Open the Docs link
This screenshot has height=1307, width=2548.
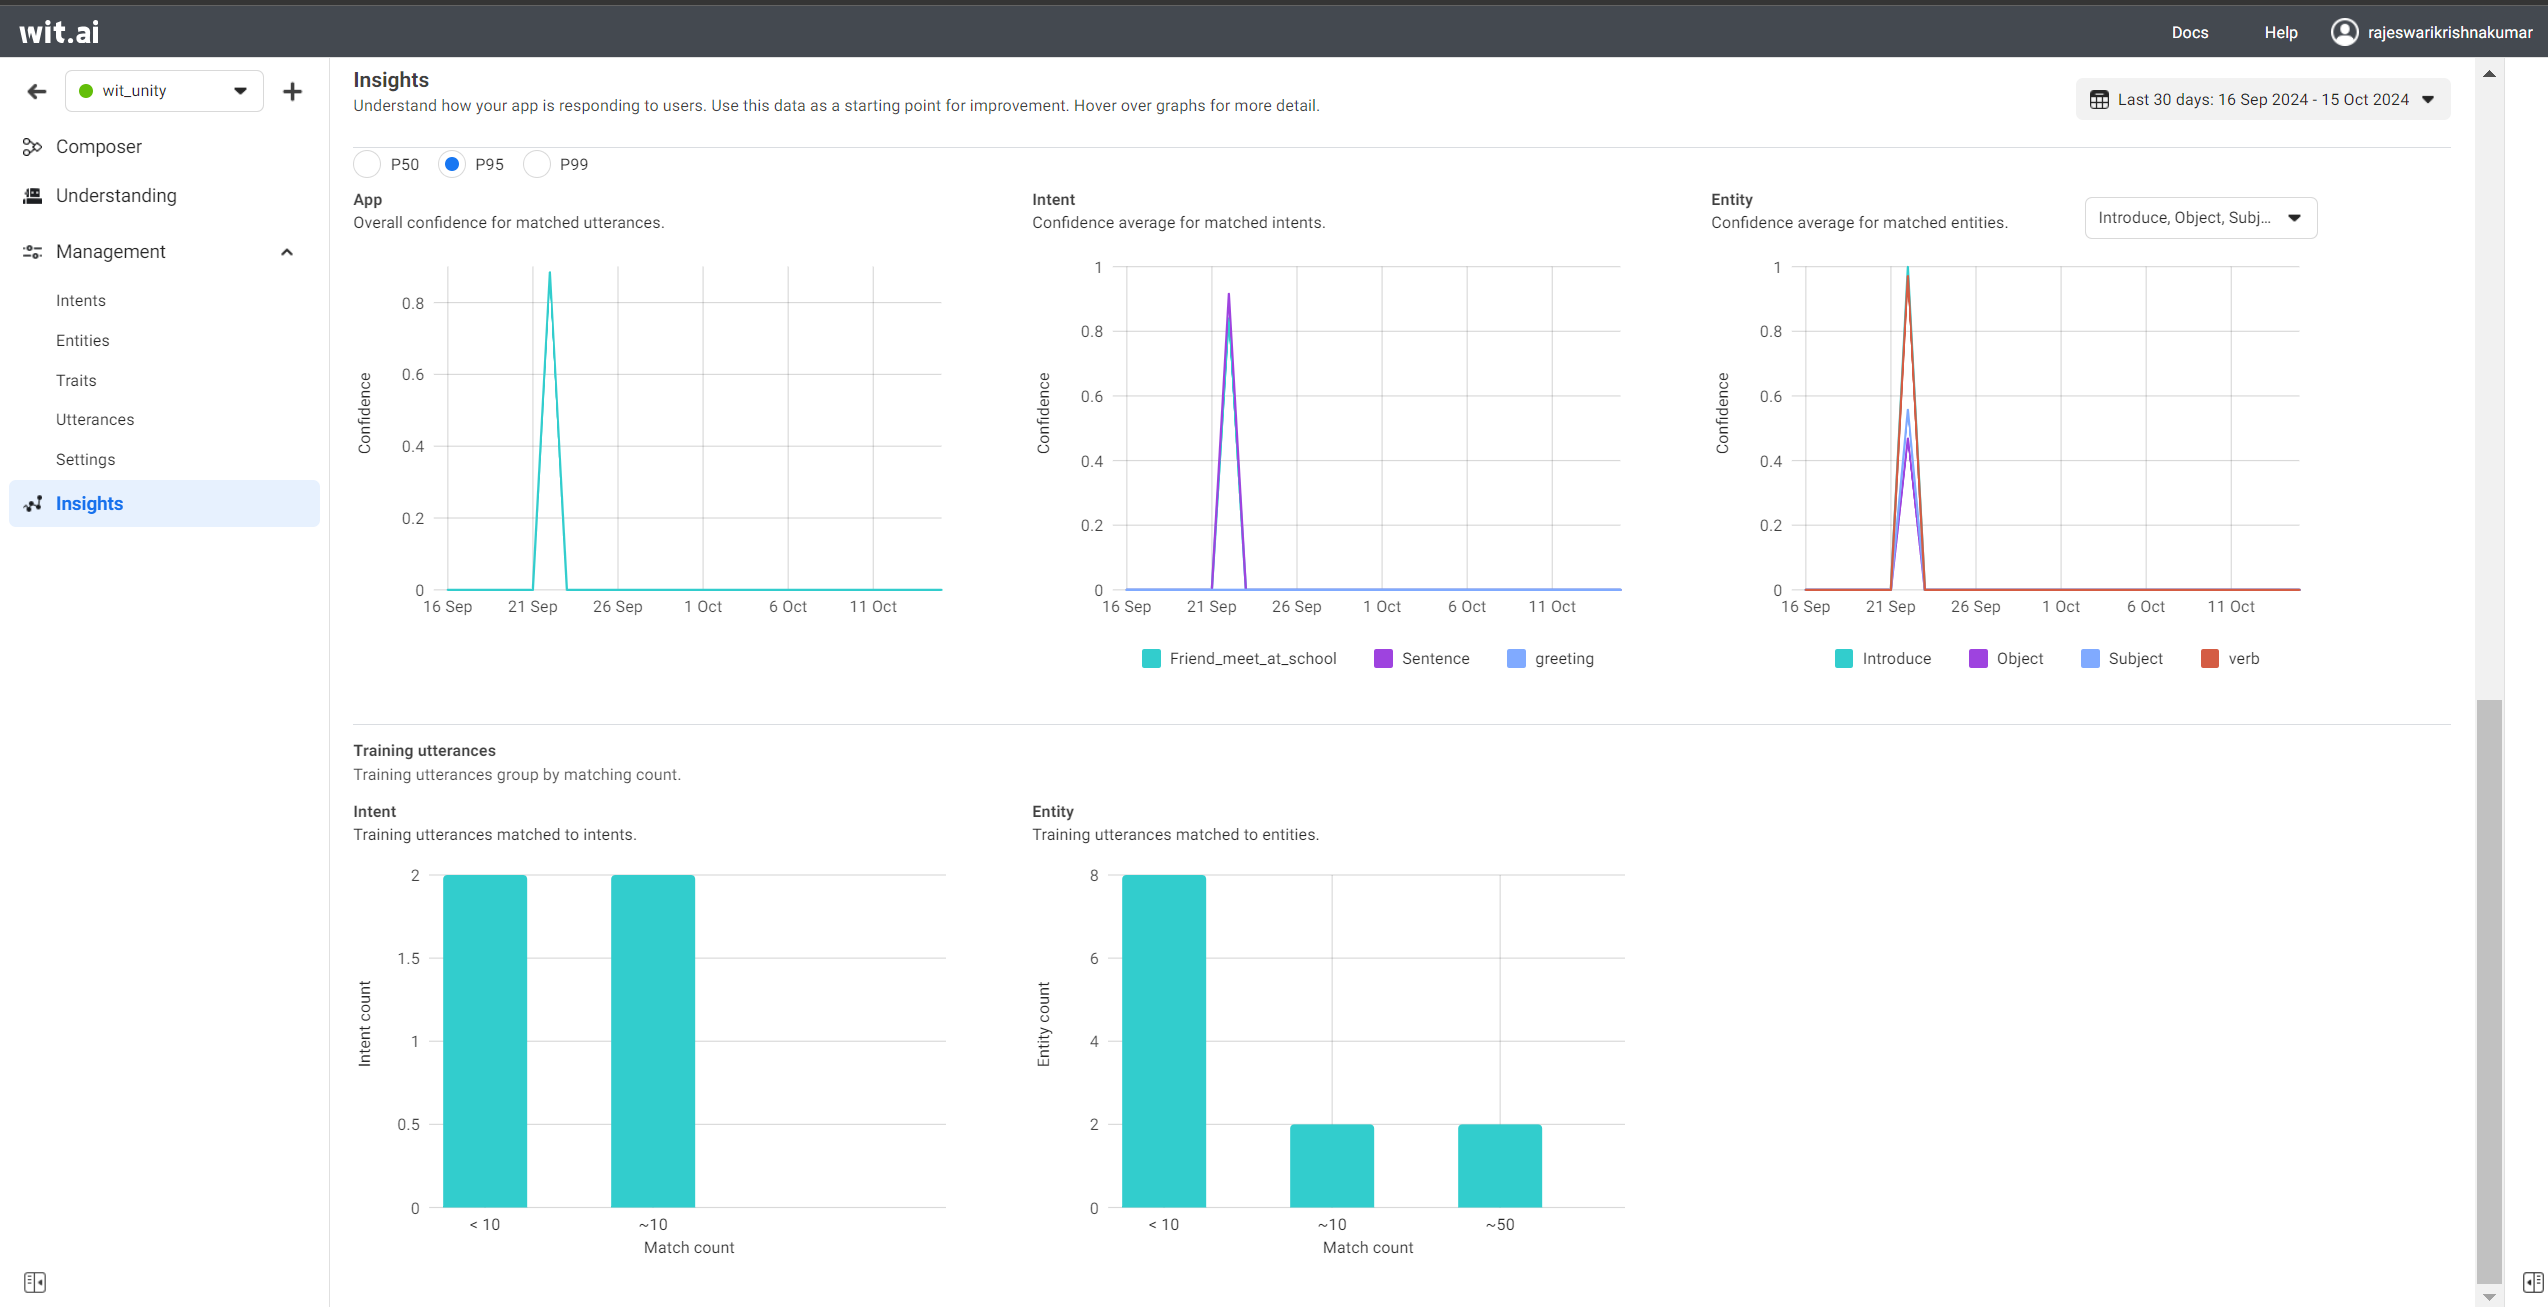pos(2189,33)
